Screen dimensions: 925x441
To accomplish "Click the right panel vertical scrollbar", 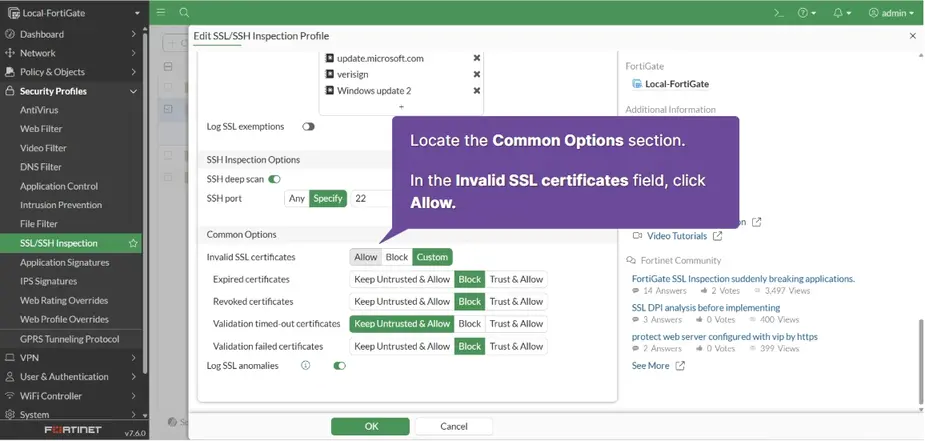I will (921, 362).
